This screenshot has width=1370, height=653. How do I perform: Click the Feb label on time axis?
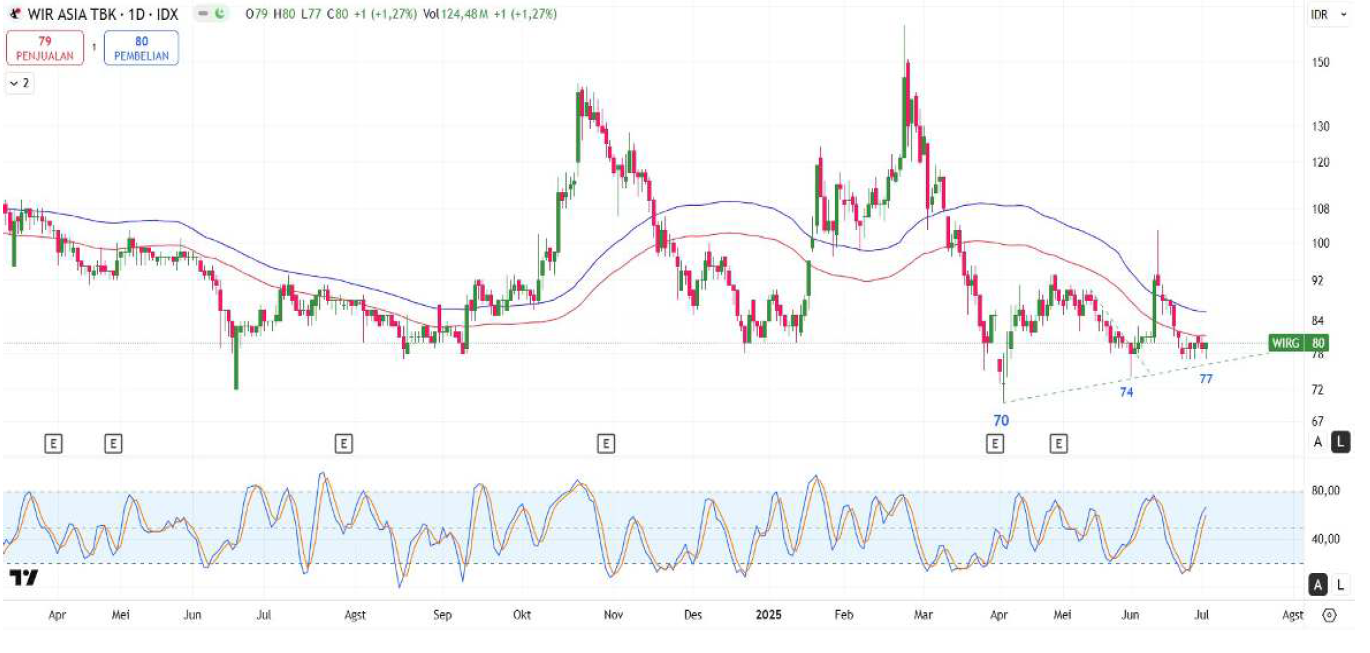[844, 615]
